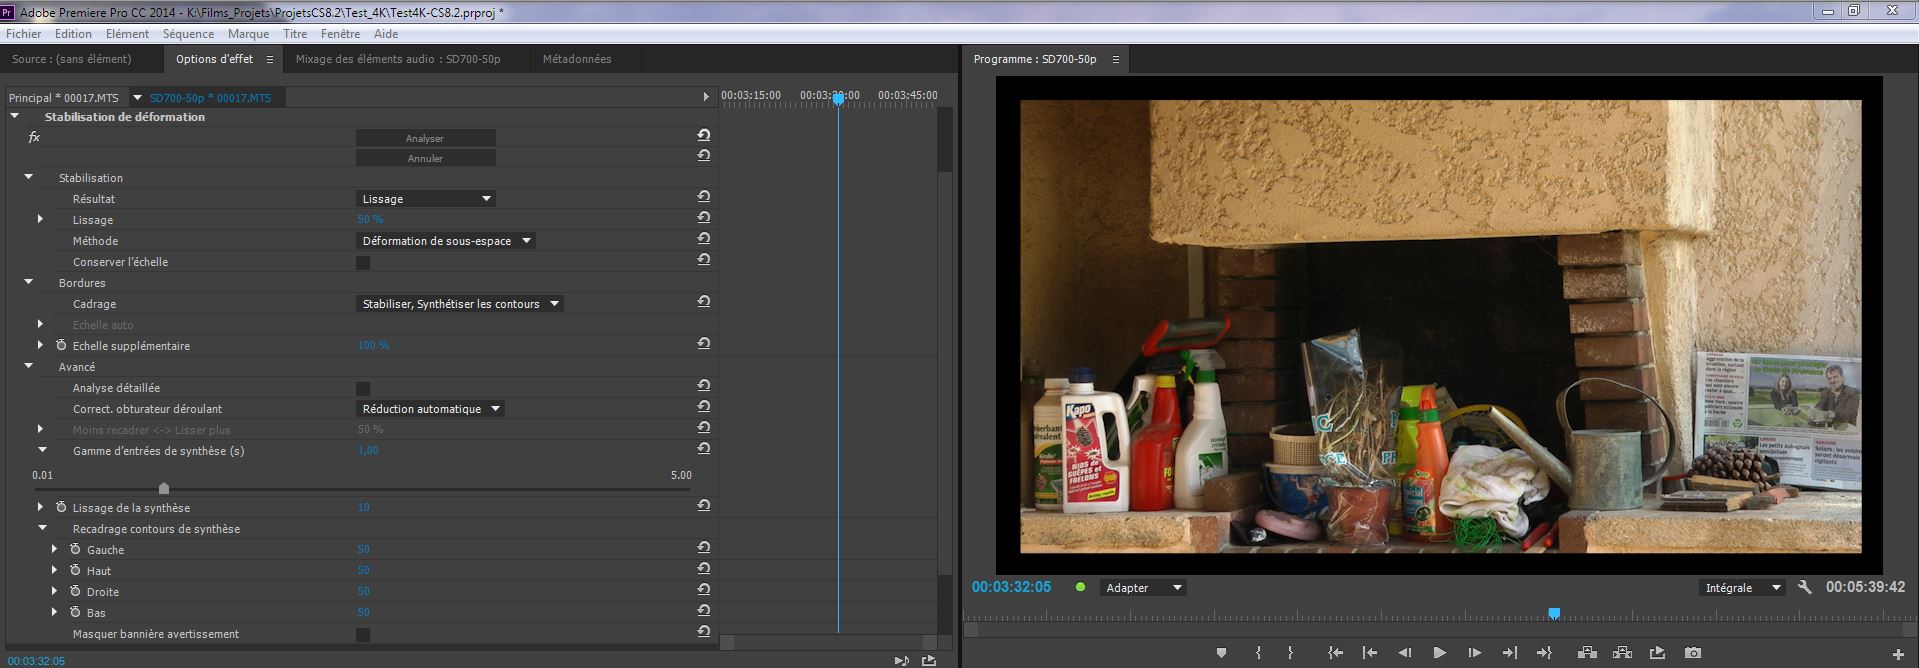Enable the Conserver l'échelle checkbox
This screenshot has height=668, width=1919.
coord(363,262)
